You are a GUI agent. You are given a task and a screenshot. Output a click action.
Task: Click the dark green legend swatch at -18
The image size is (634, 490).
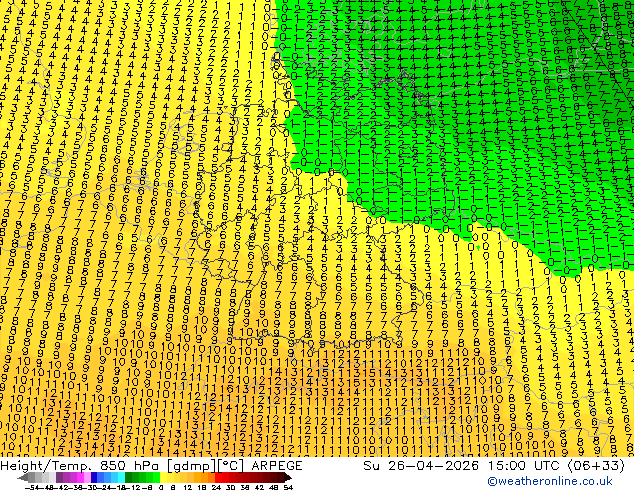coord(129,478)
